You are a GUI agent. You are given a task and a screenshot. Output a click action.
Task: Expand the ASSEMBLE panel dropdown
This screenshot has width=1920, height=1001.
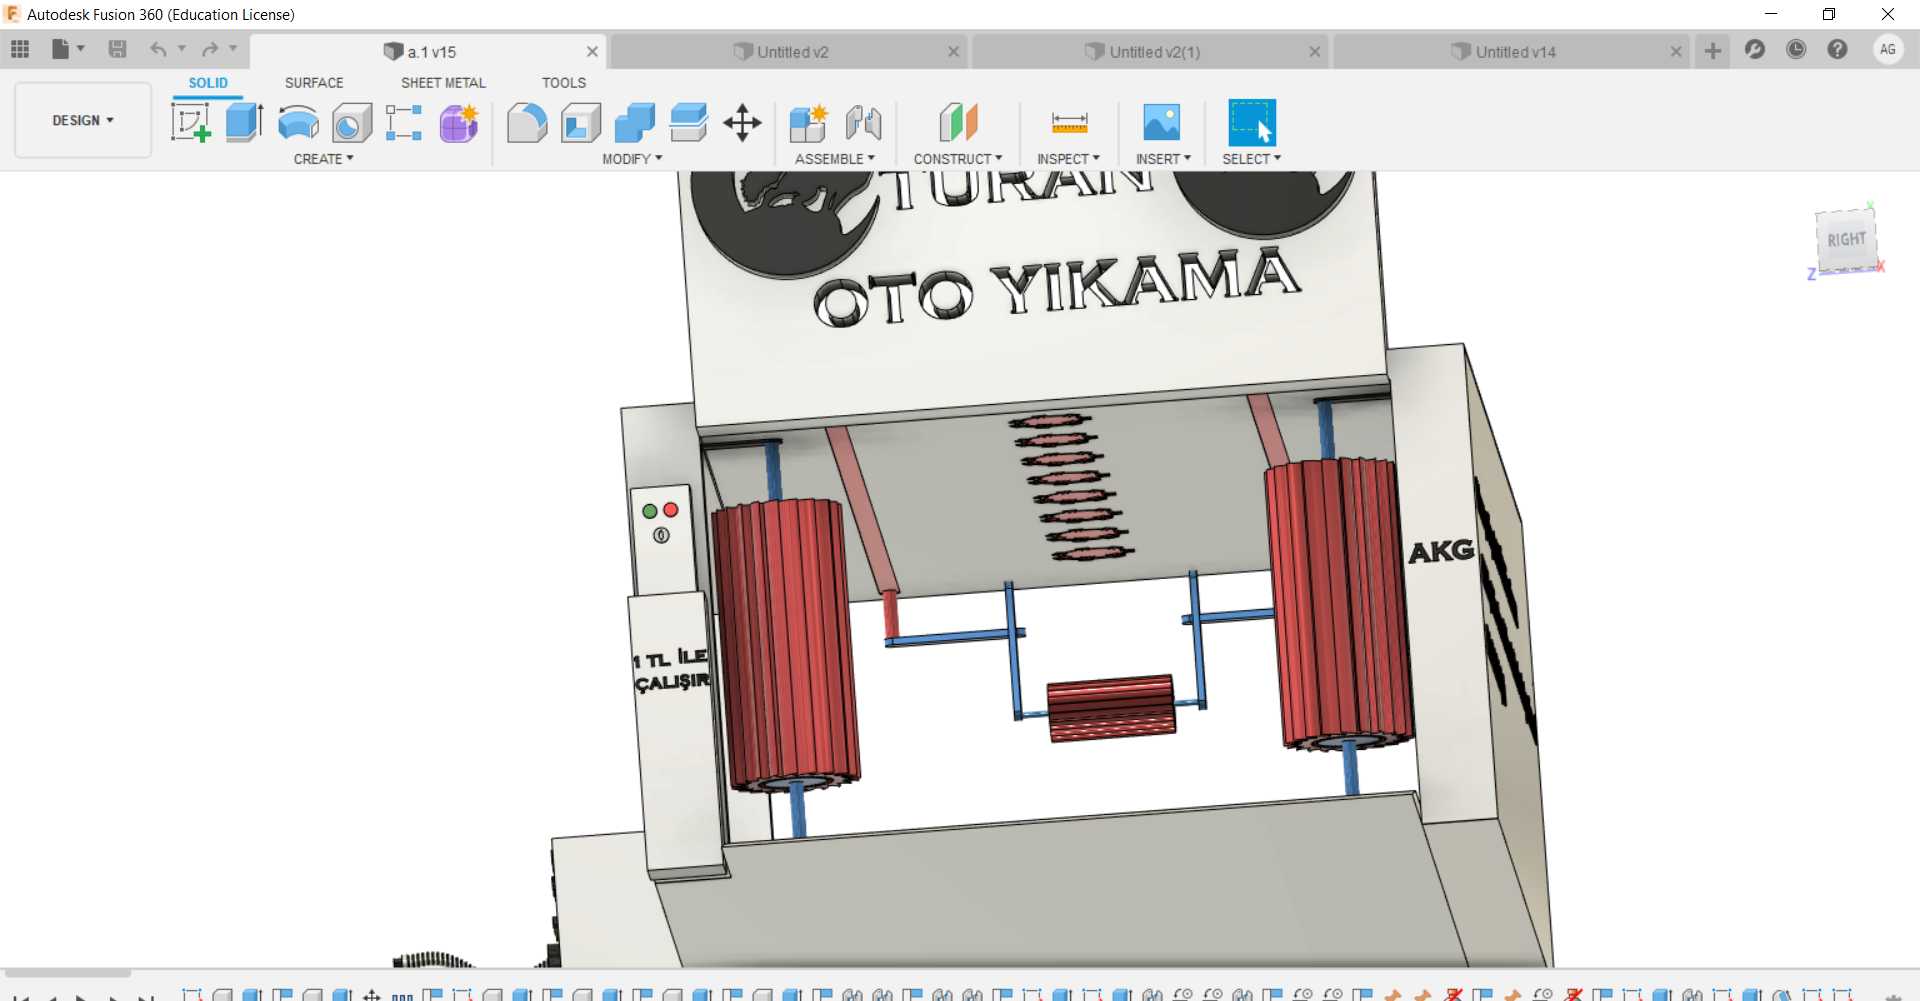pyautogui.click(x=835, y=159)
